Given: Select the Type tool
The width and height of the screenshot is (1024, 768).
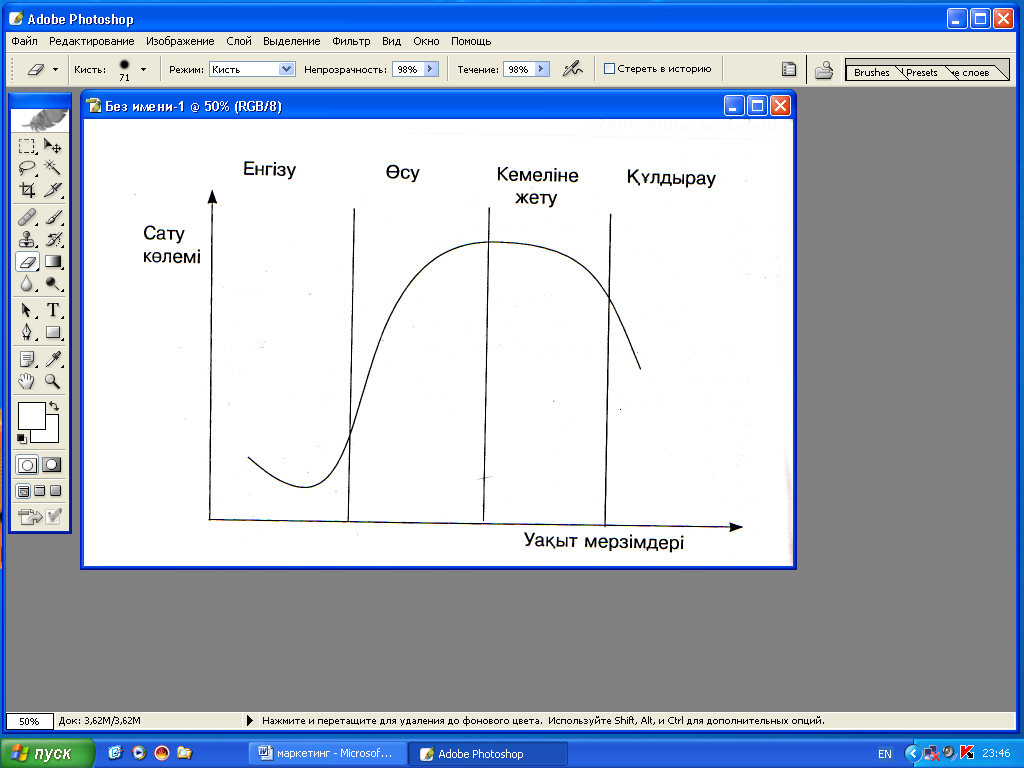Looking at the screenshot, I should (x=52, y=310).
